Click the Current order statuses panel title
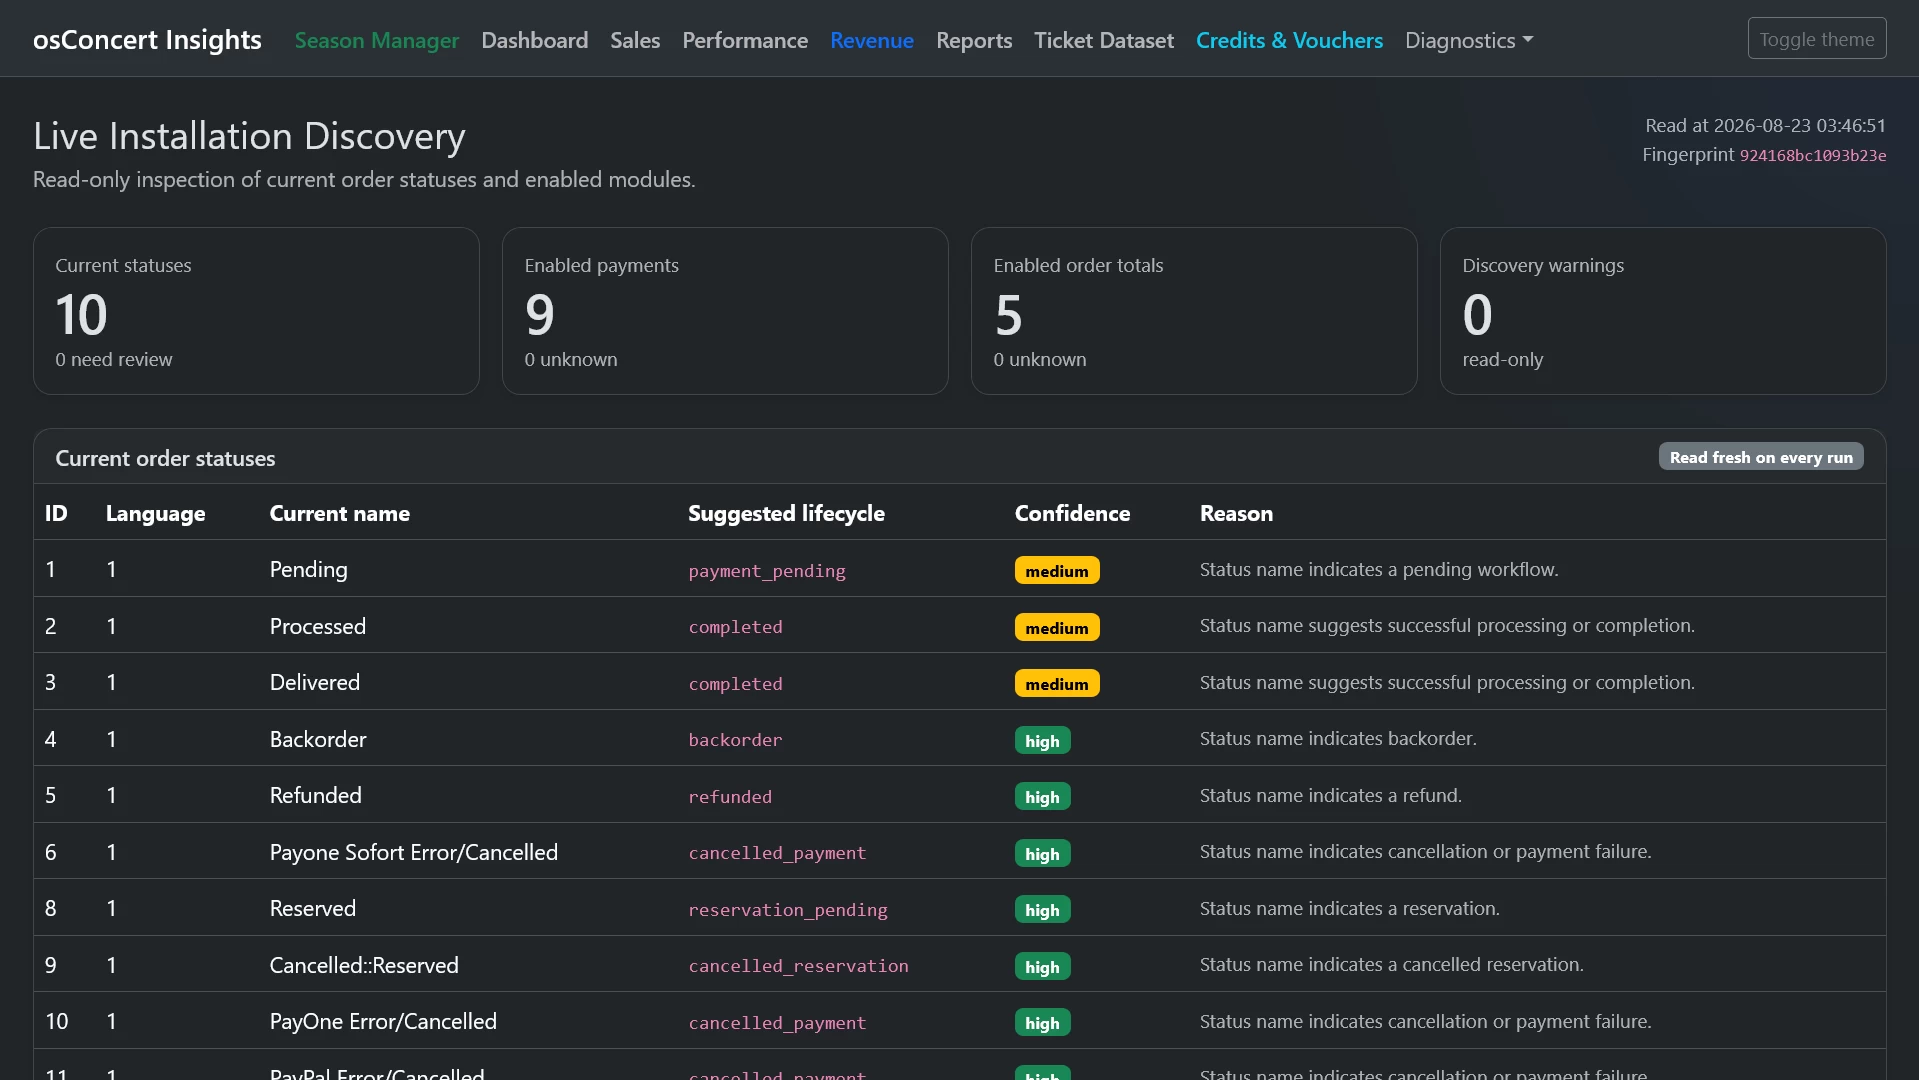The image size is (1919, 1080). (x=165, y=458)
